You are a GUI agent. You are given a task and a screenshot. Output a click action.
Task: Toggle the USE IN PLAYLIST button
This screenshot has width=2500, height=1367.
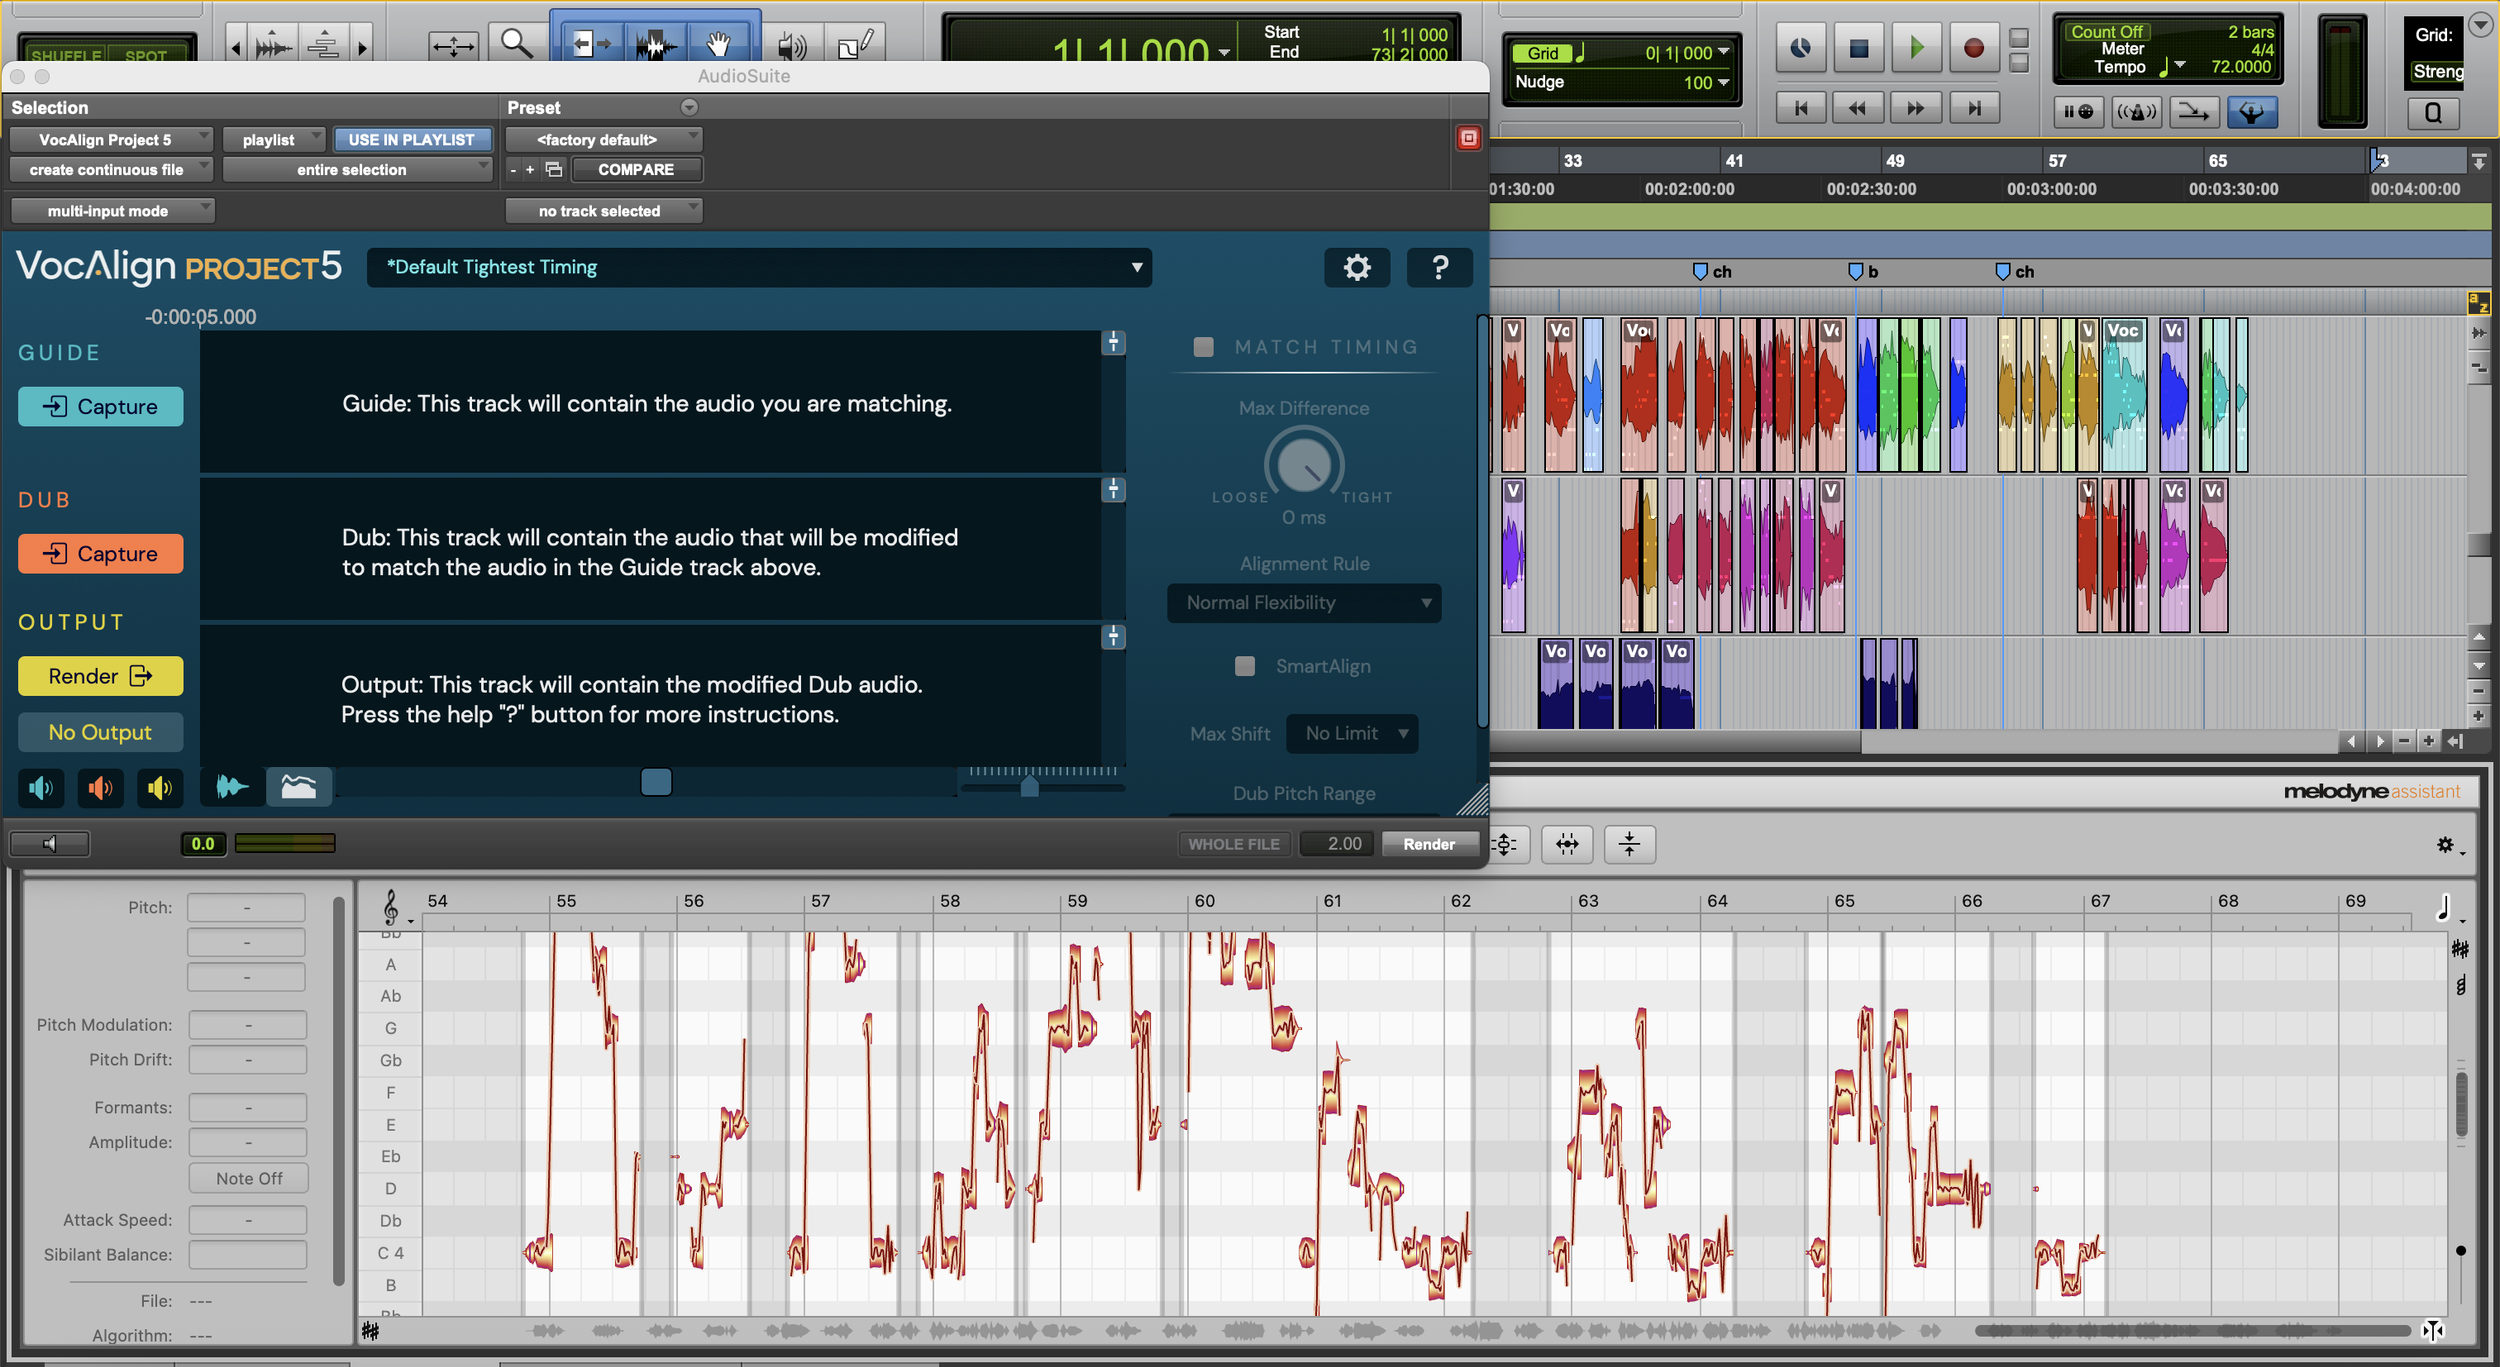pyautogui.click(x=411, y=140)
